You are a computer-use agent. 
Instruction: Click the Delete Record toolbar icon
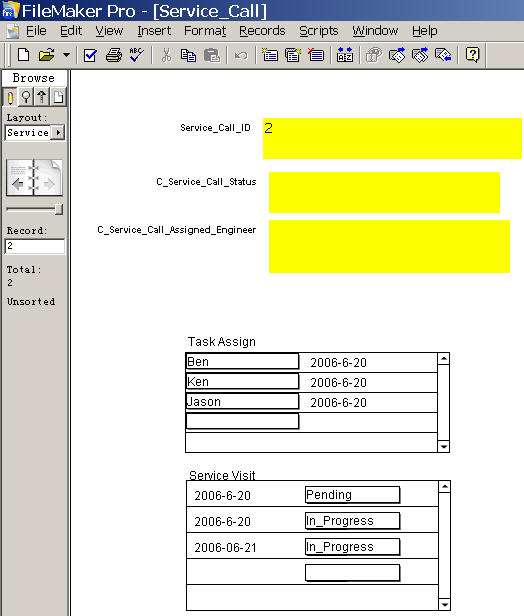point(316,55)
